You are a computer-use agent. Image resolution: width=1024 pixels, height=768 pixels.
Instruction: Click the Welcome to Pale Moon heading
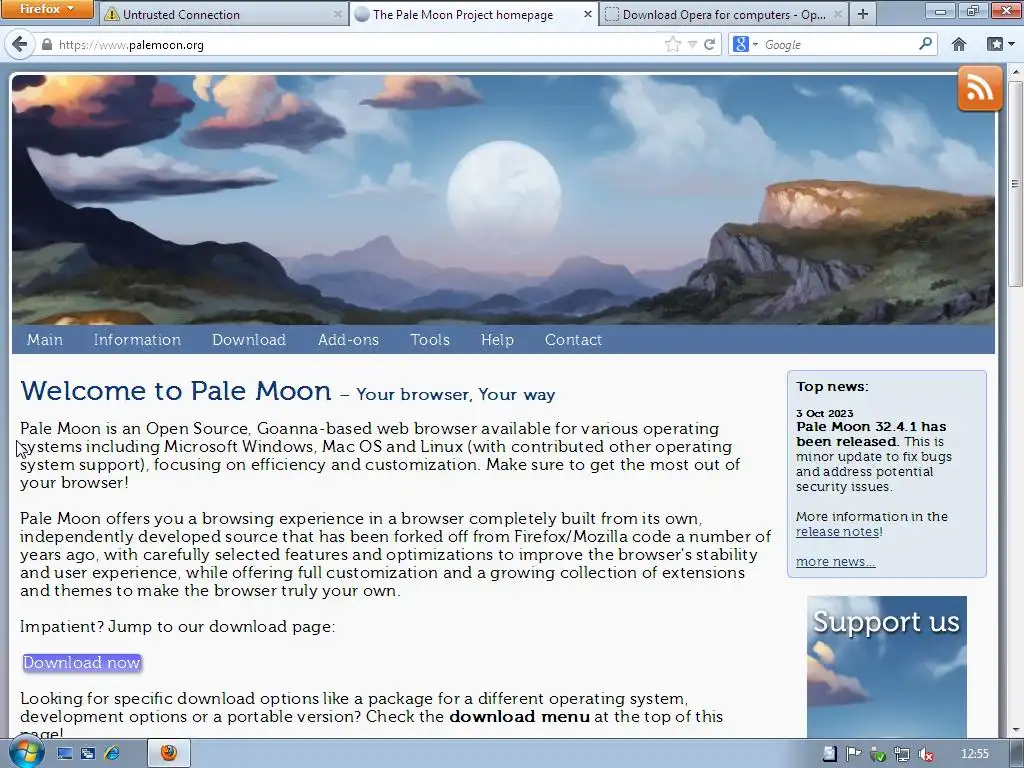click(176, 391)
